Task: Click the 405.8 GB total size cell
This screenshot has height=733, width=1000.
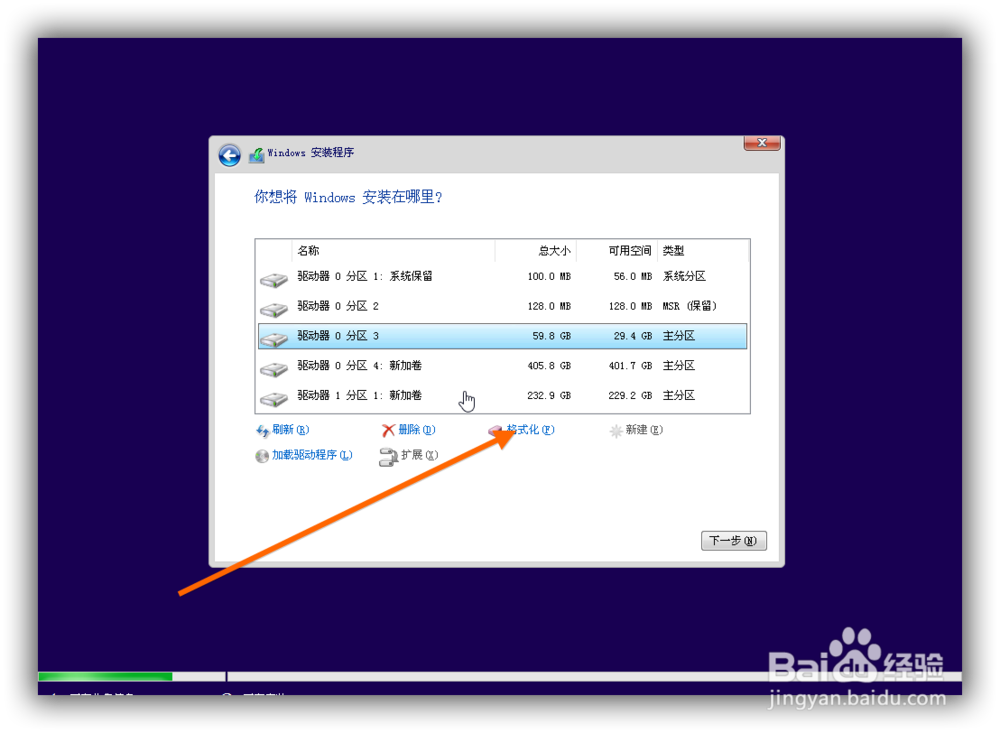Action: pos(549,366)
